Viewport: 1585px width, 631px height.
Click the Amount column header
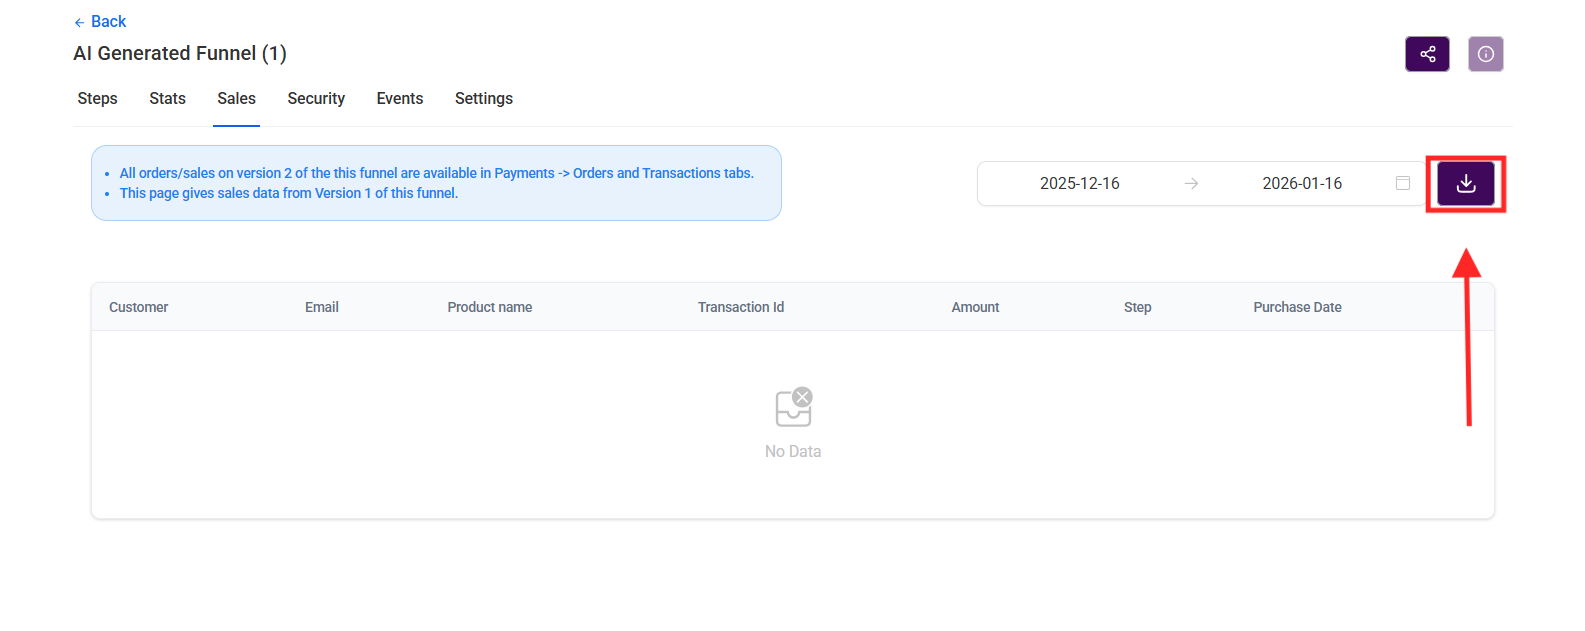pyautogui.click(x=975, y=307)
